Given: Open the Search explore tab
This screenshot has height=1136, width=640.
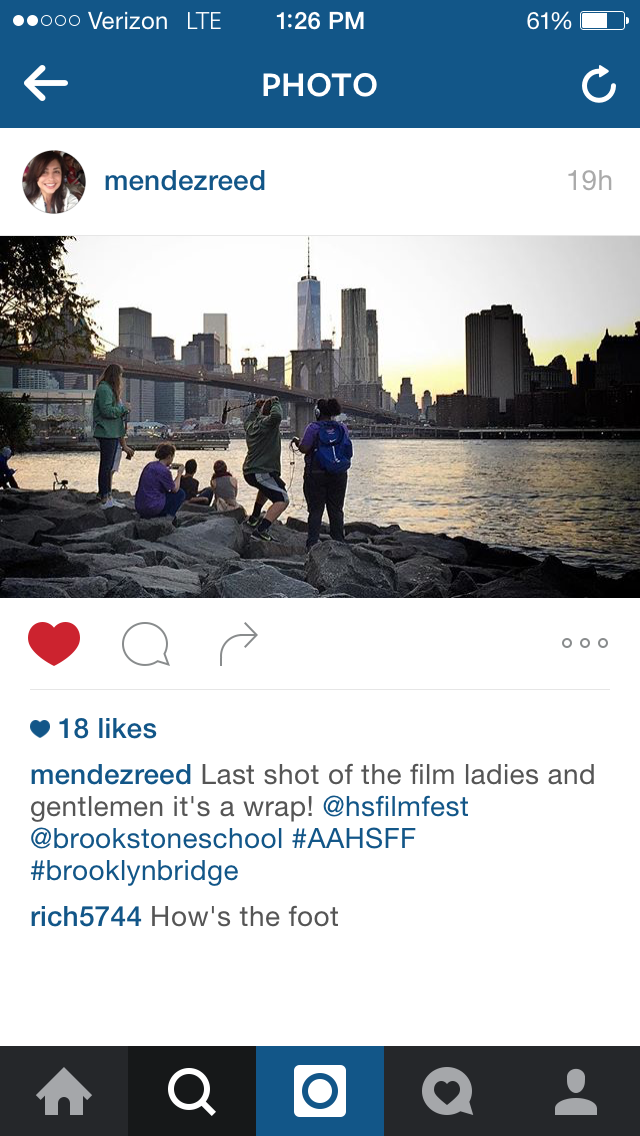Looking at the screenshot, I should click(x=192, y=1091).
